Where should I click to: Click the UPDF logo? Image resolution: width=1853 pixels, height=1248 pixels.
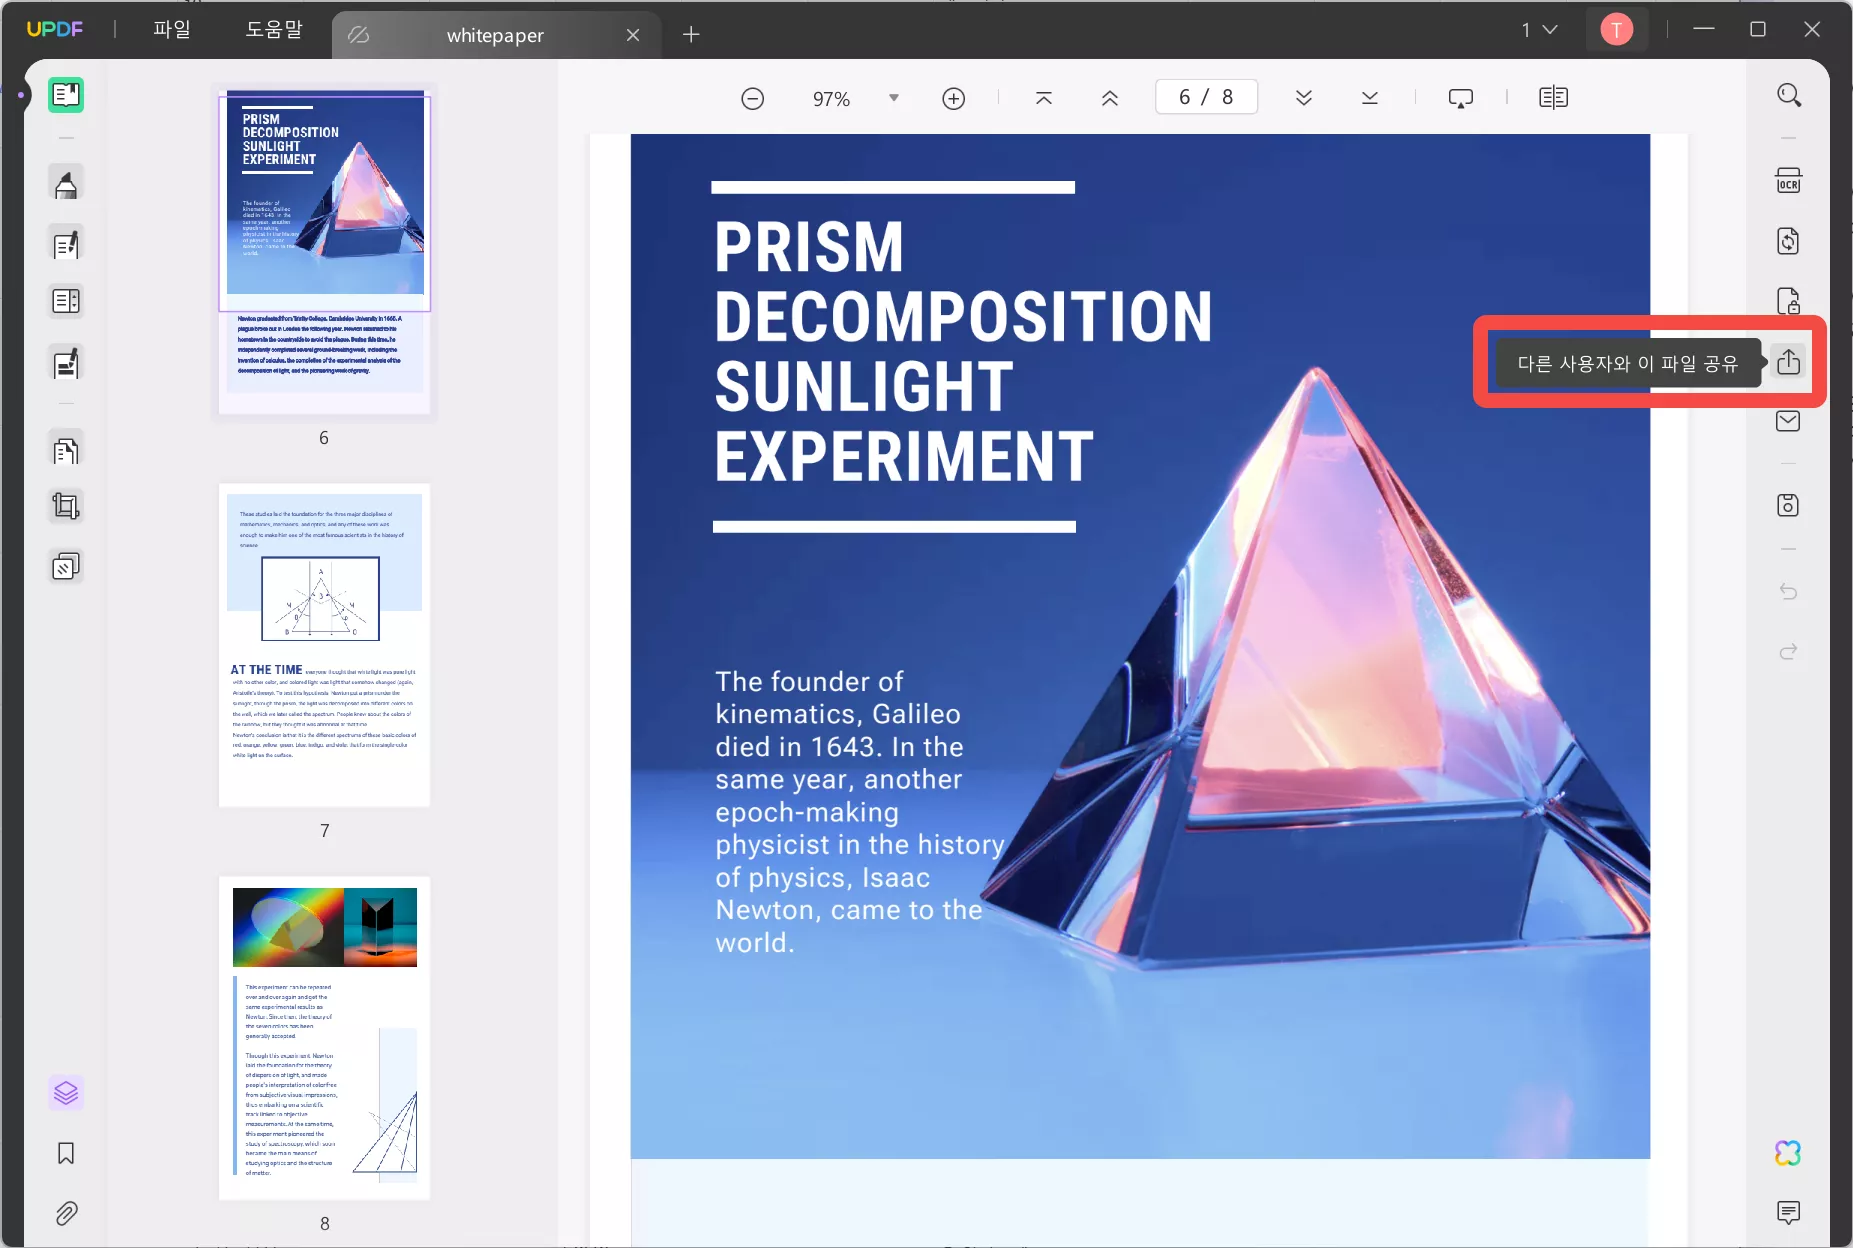pos(54,30)
